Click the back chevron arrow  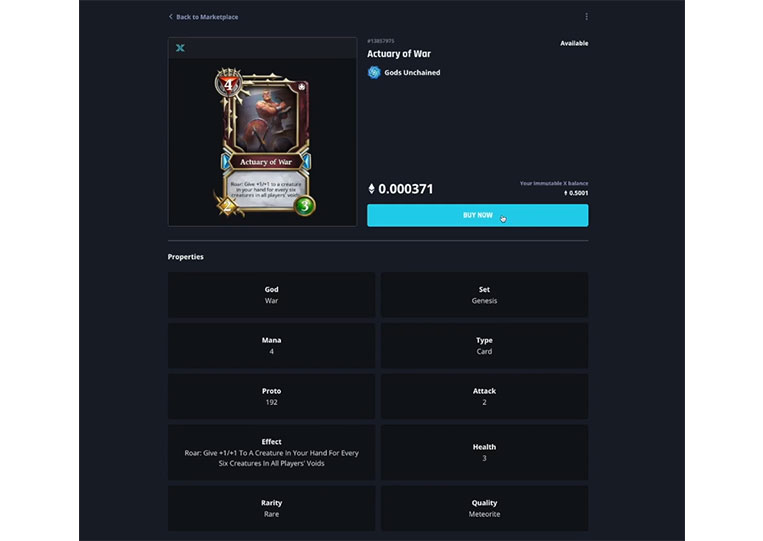pyautogui.click(x=170, y=17)
